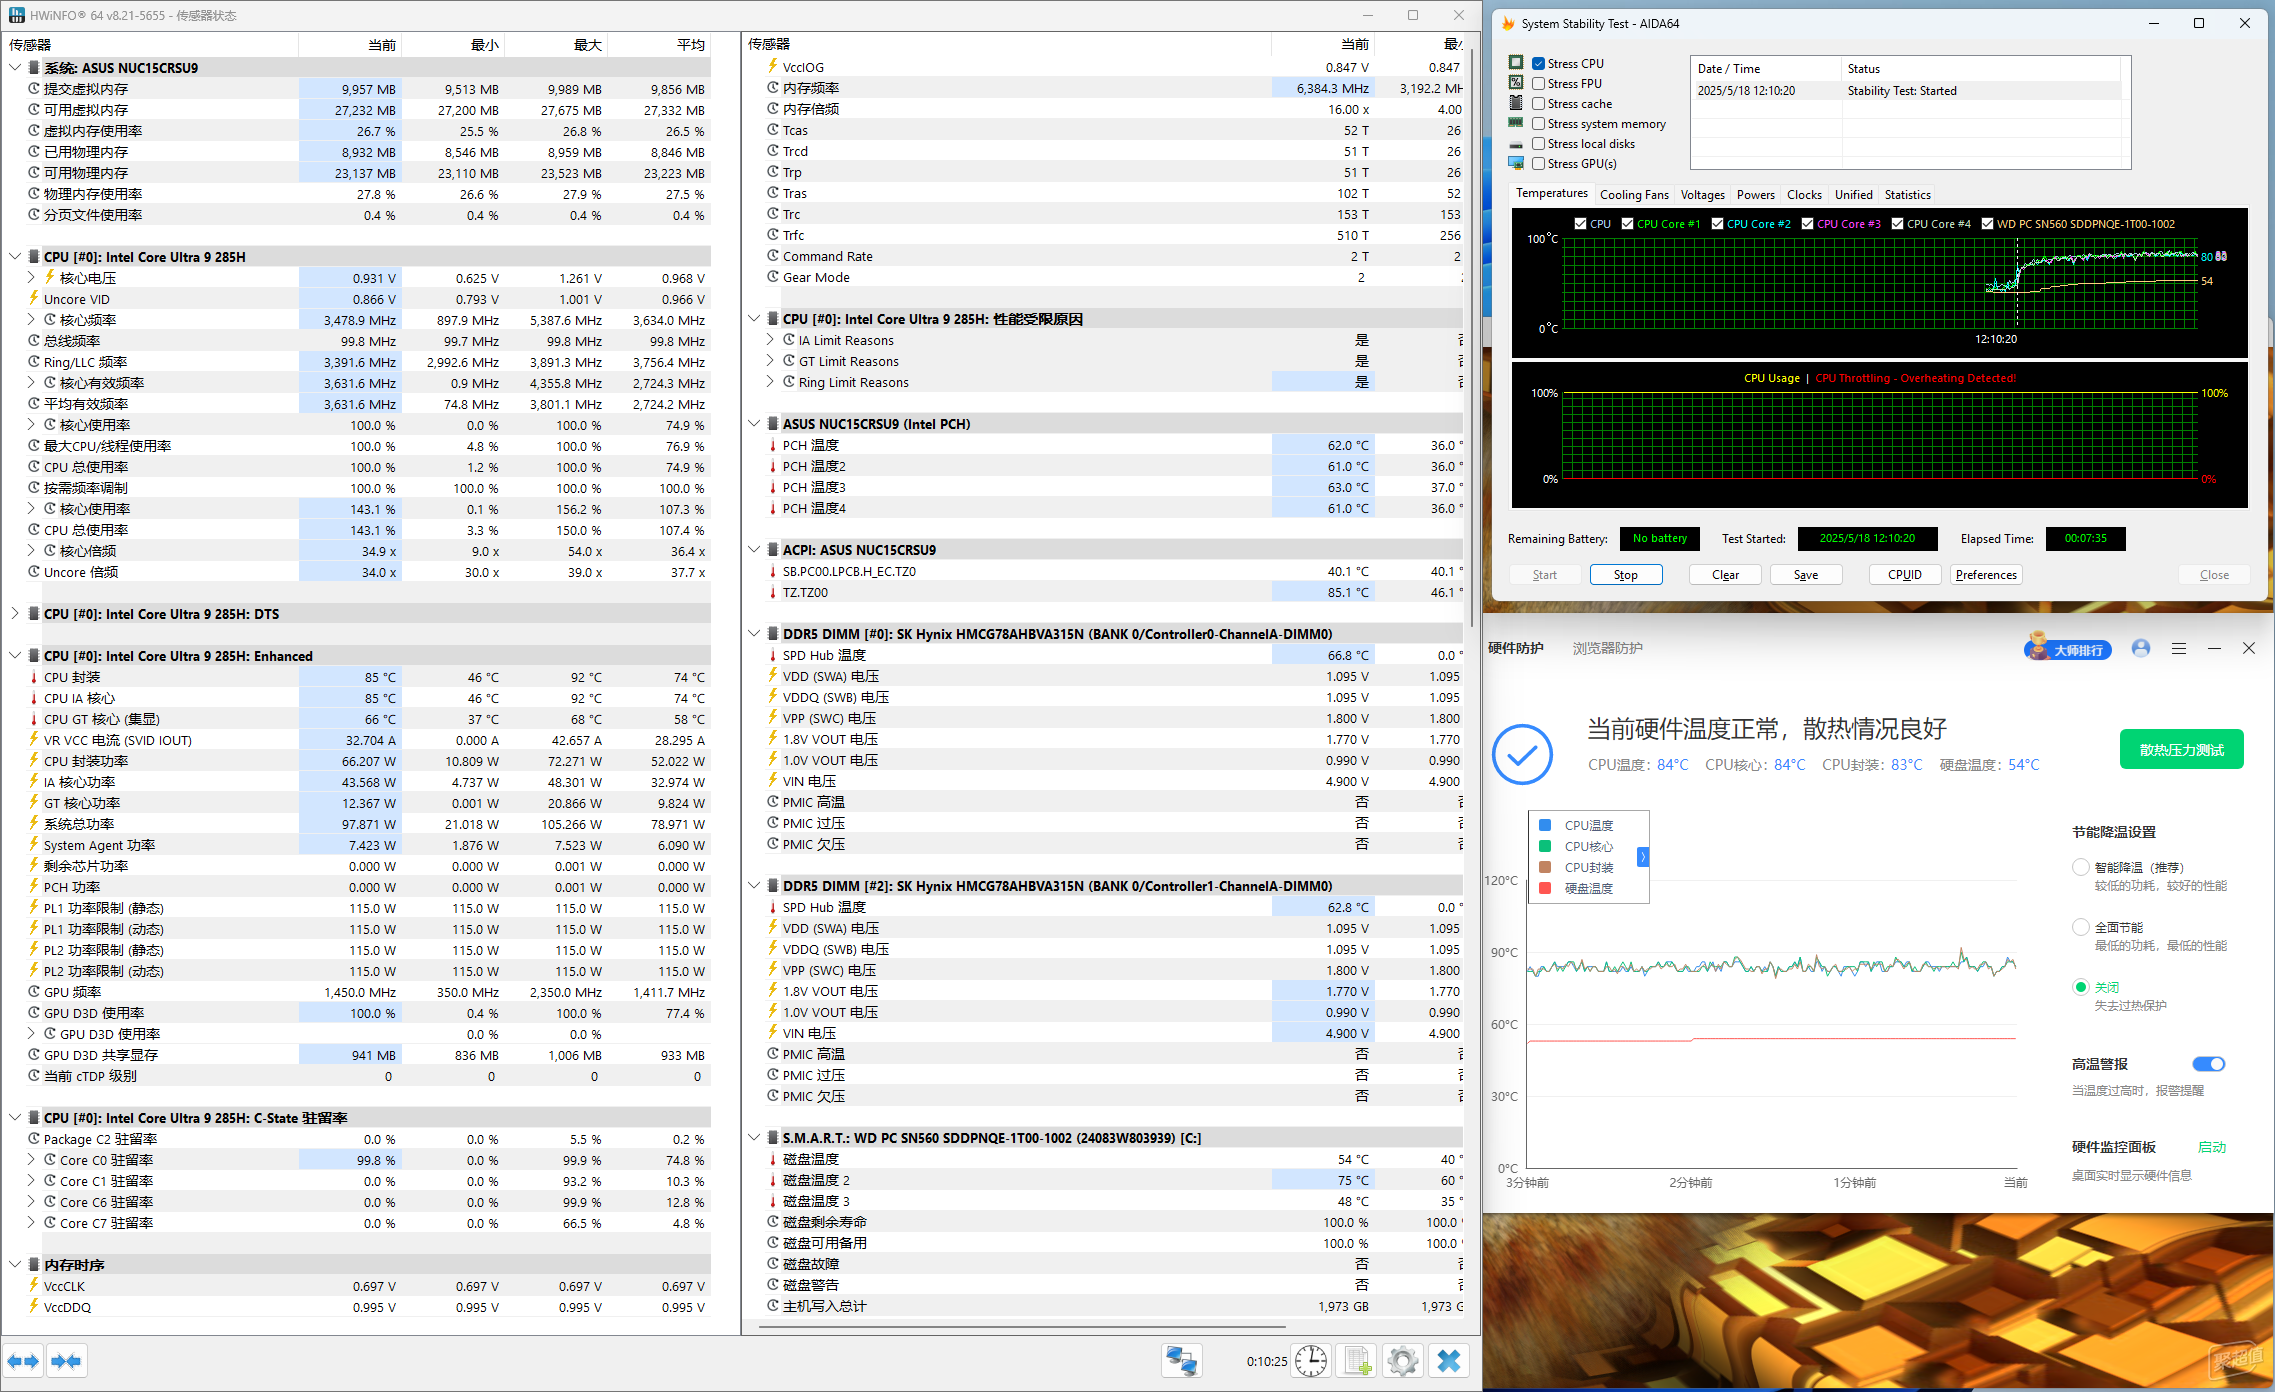Click the blue legend collapse arrow

[x=1643, y=857]
